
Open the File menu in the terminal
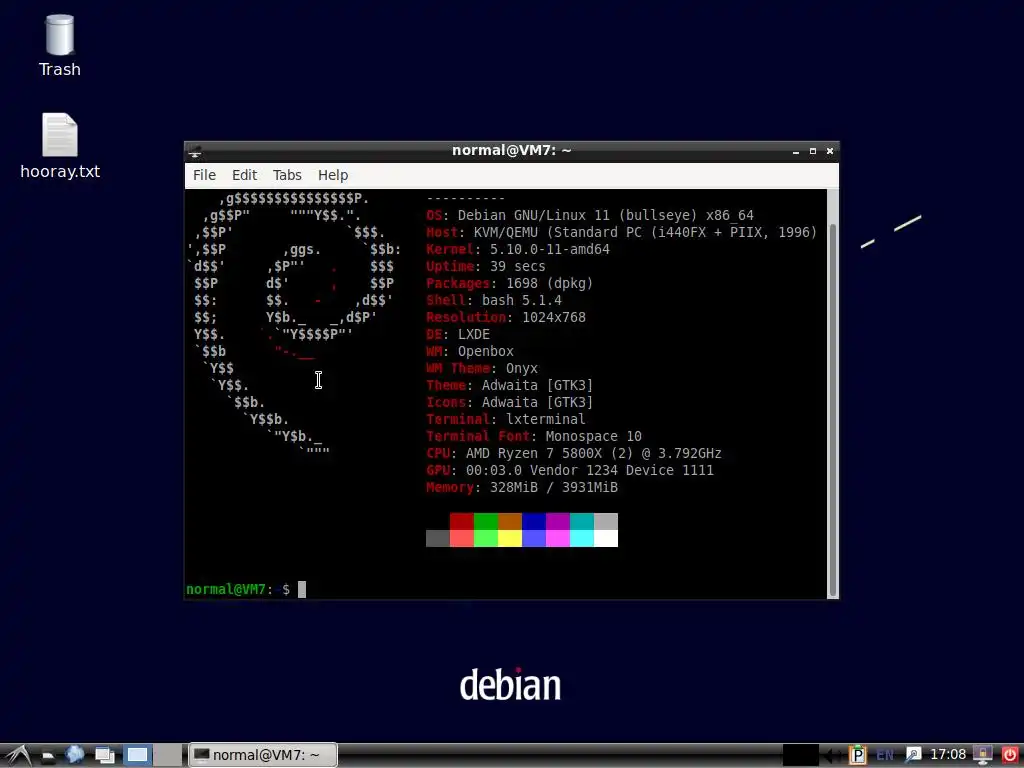[204, 175]
